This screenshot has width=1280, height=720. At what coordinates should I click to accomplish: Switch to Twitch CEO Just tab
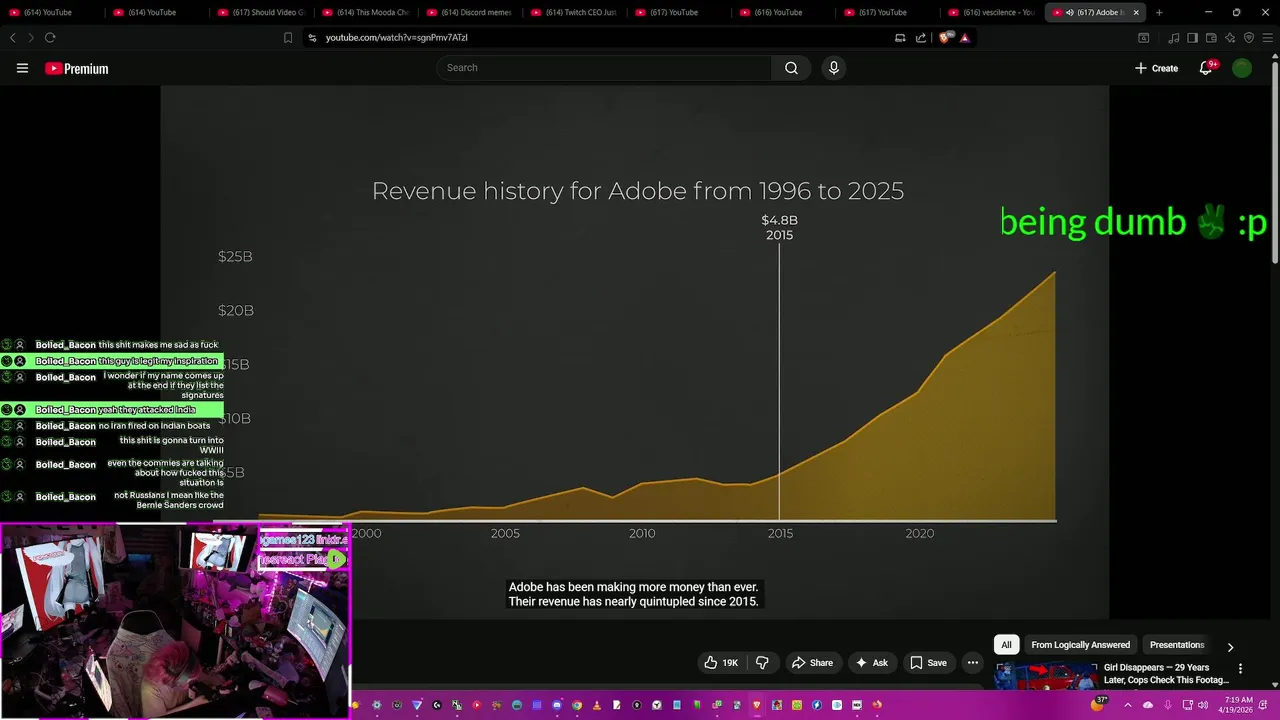click(574, 12)
